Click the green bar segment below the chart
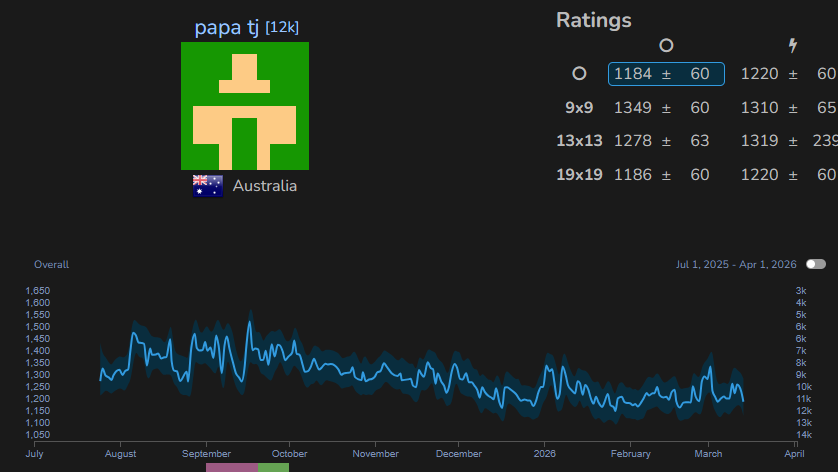838x472 pixels. 273,467
